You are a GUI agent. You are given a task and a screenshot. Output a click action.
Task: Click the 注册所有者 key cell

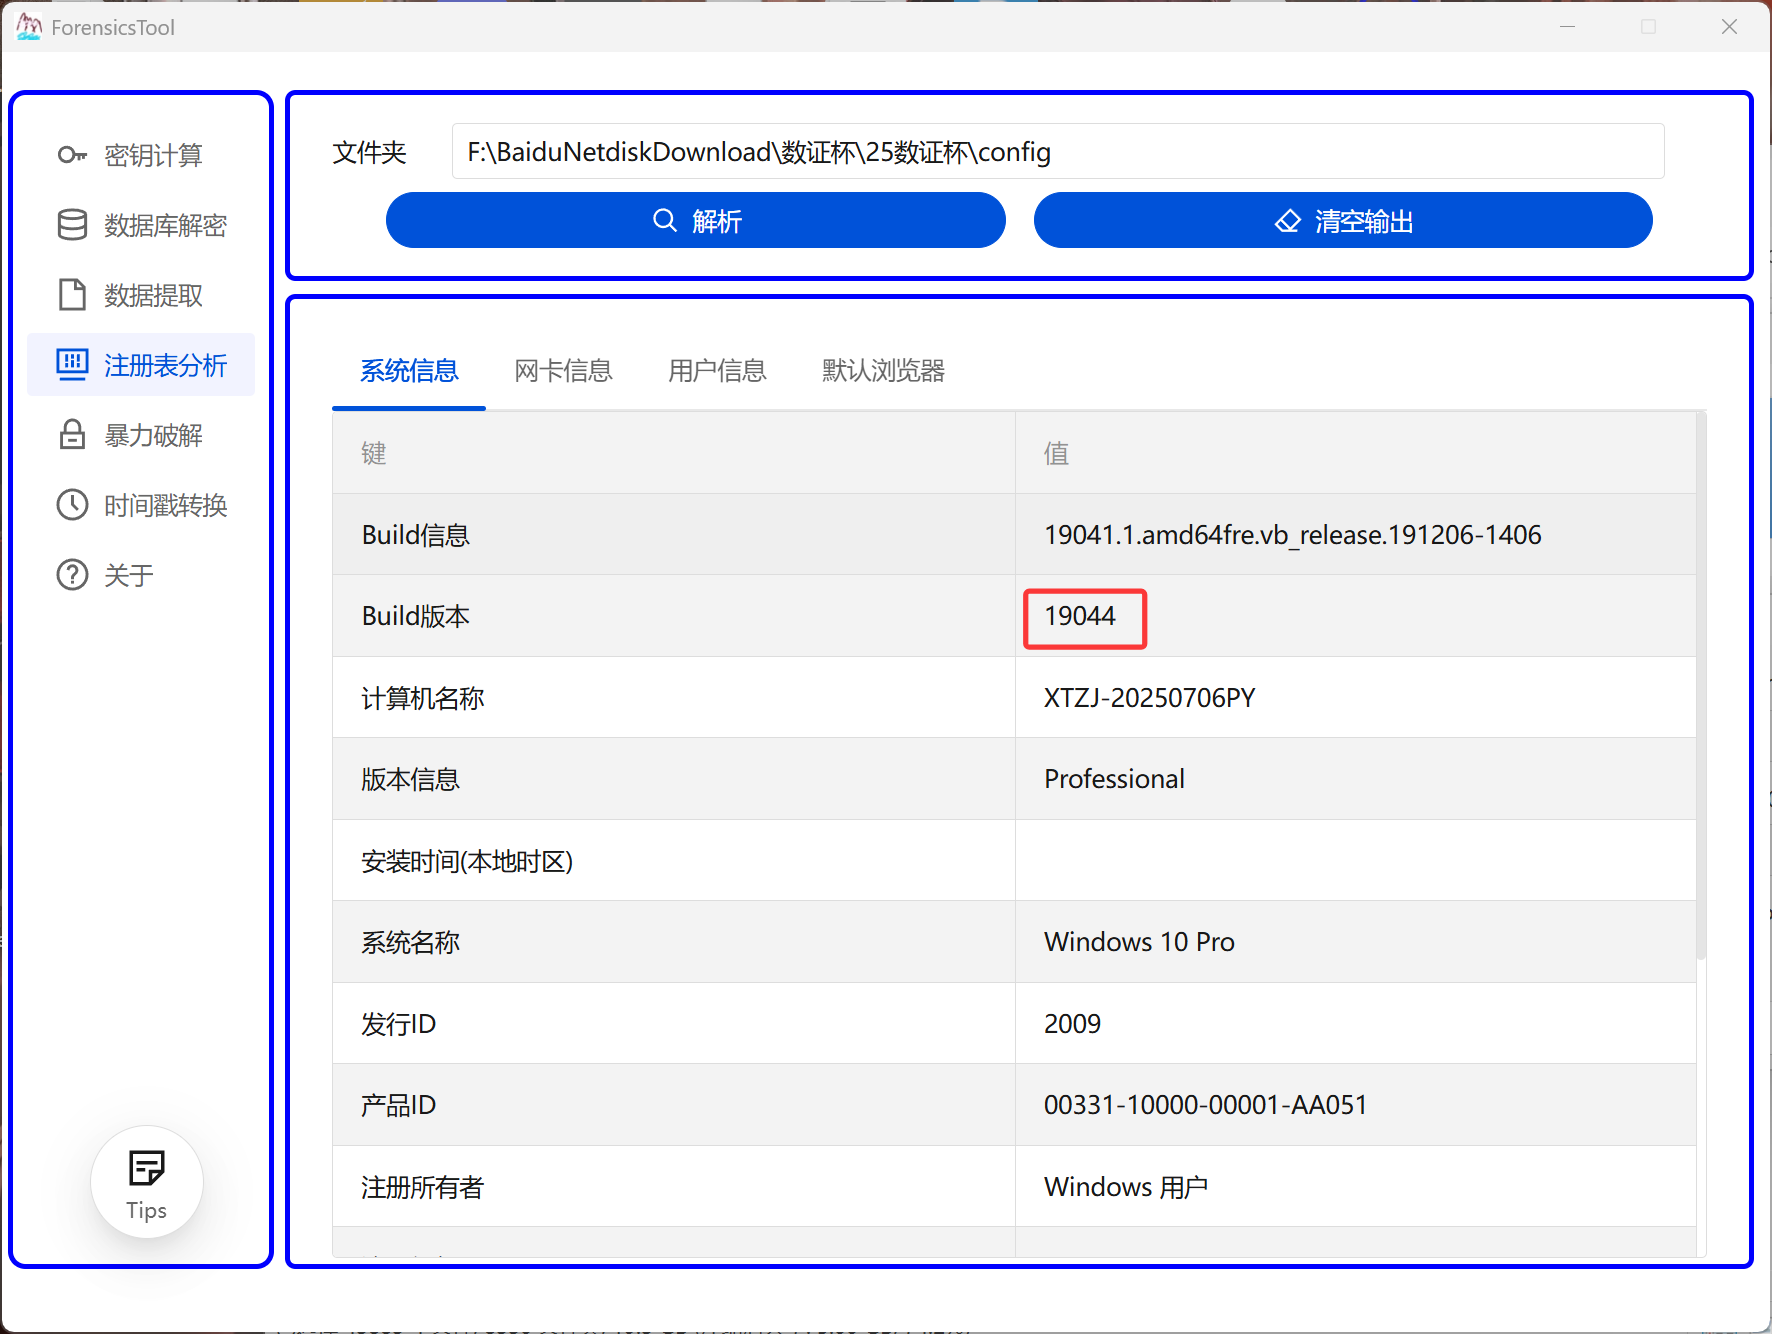pyautogui.click(x=674, y=1187)
